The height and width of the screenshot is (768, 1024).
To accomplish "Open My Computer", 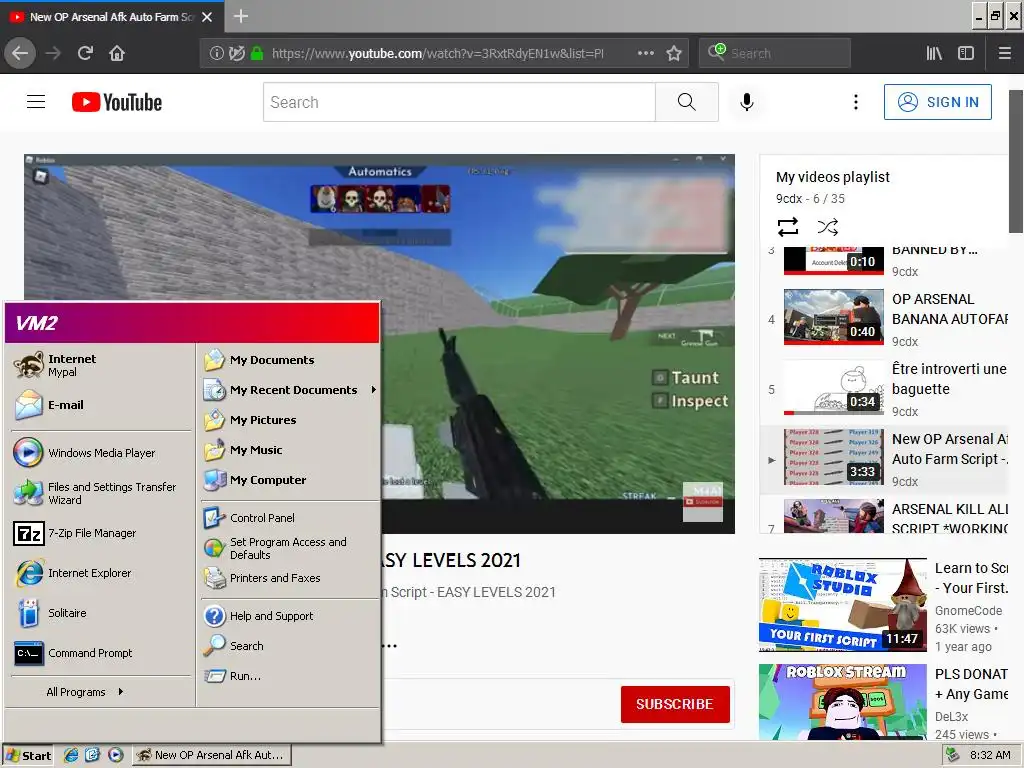I will pyautogui.click(x=289, y=480).
